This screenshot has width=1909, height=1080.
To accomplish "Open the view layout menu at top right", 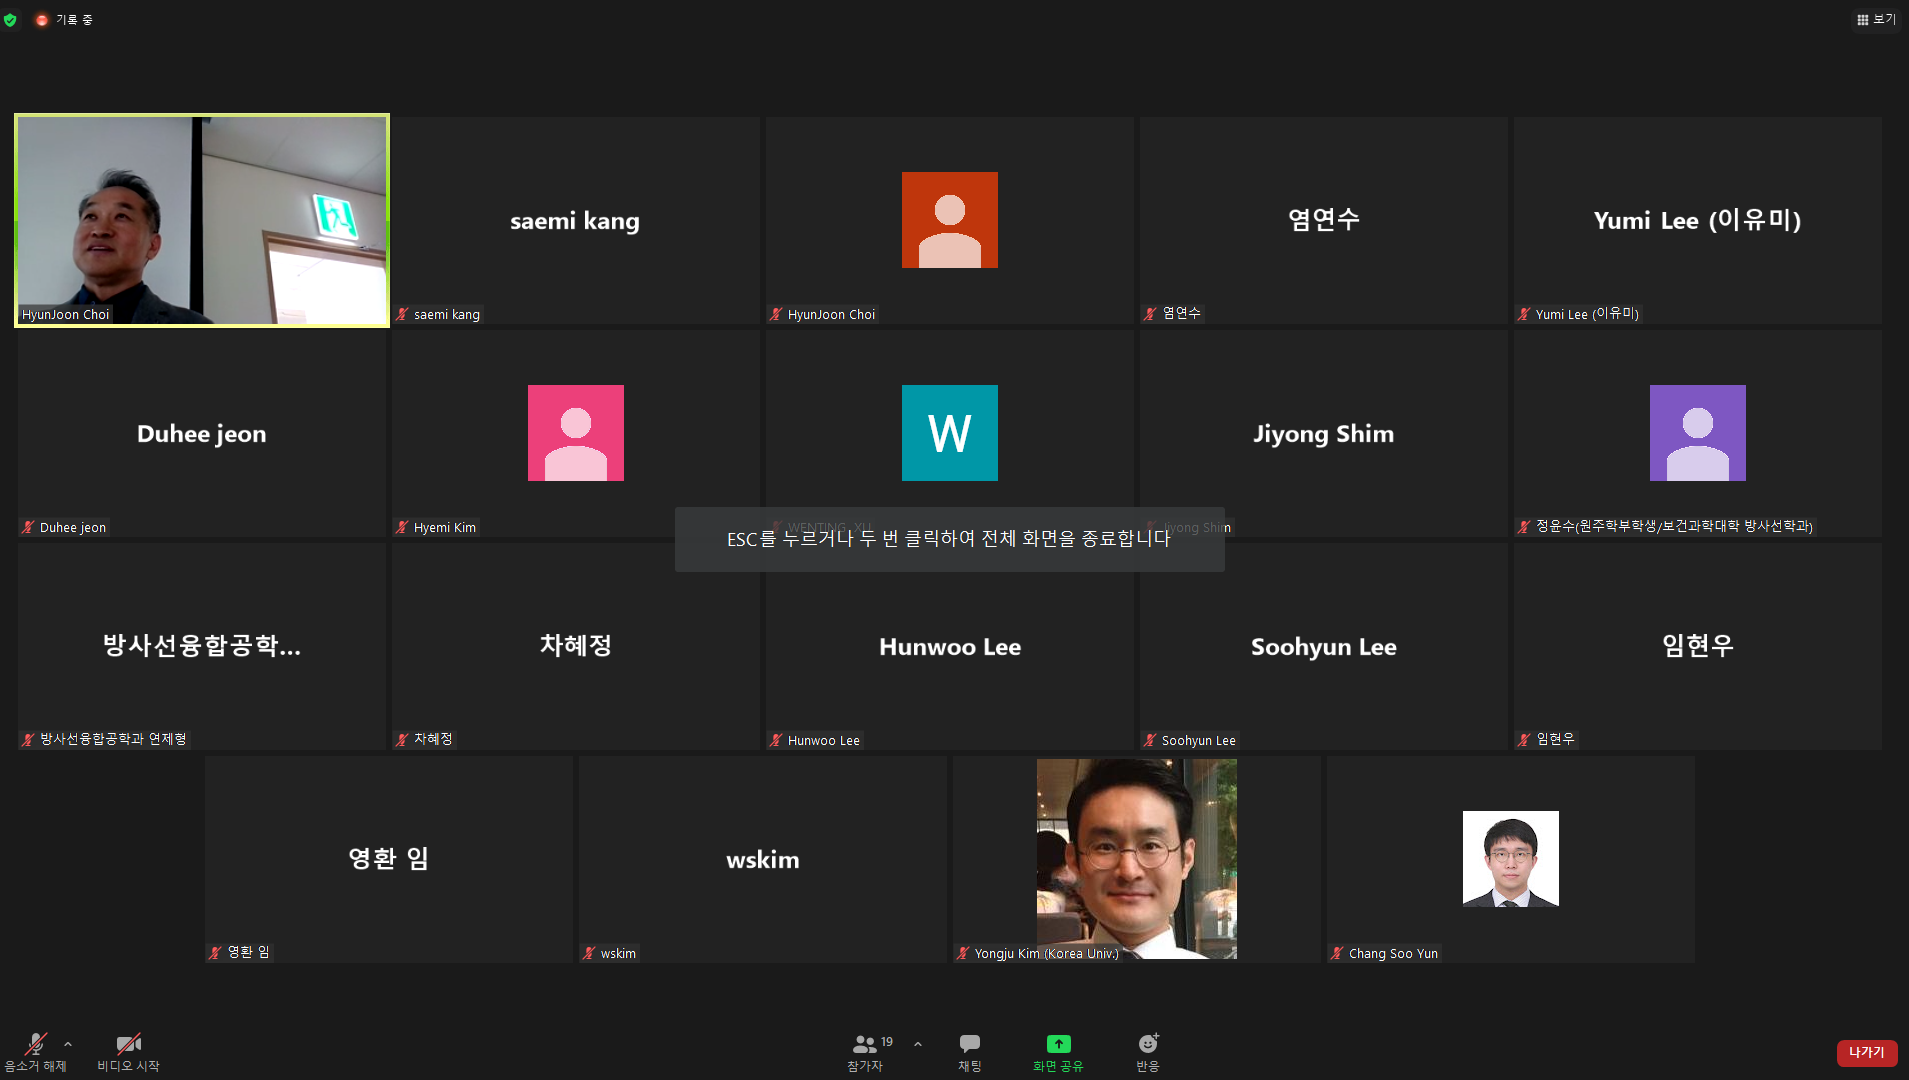I will pyautogui.click(x=1876, y=19).
